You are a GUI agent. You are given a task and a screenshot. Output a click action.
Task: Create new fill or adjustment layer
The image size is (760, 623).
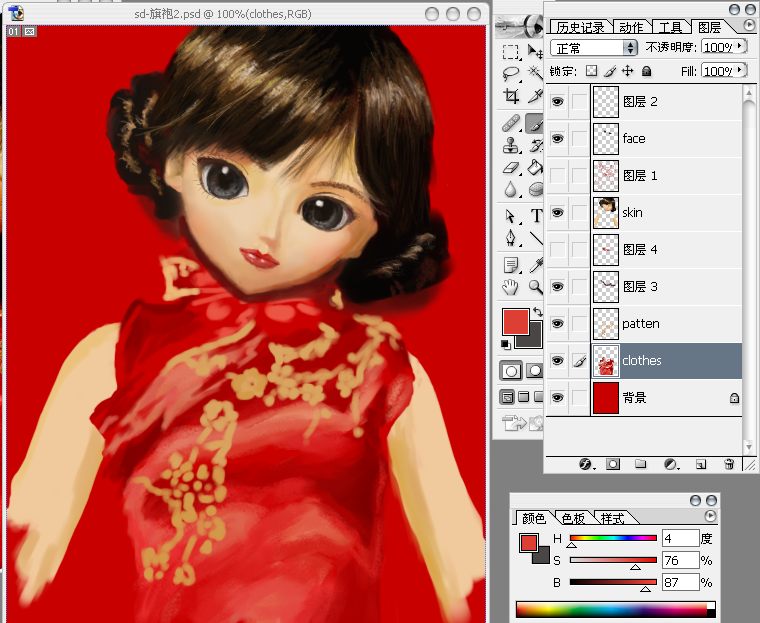tap(670, 464)
